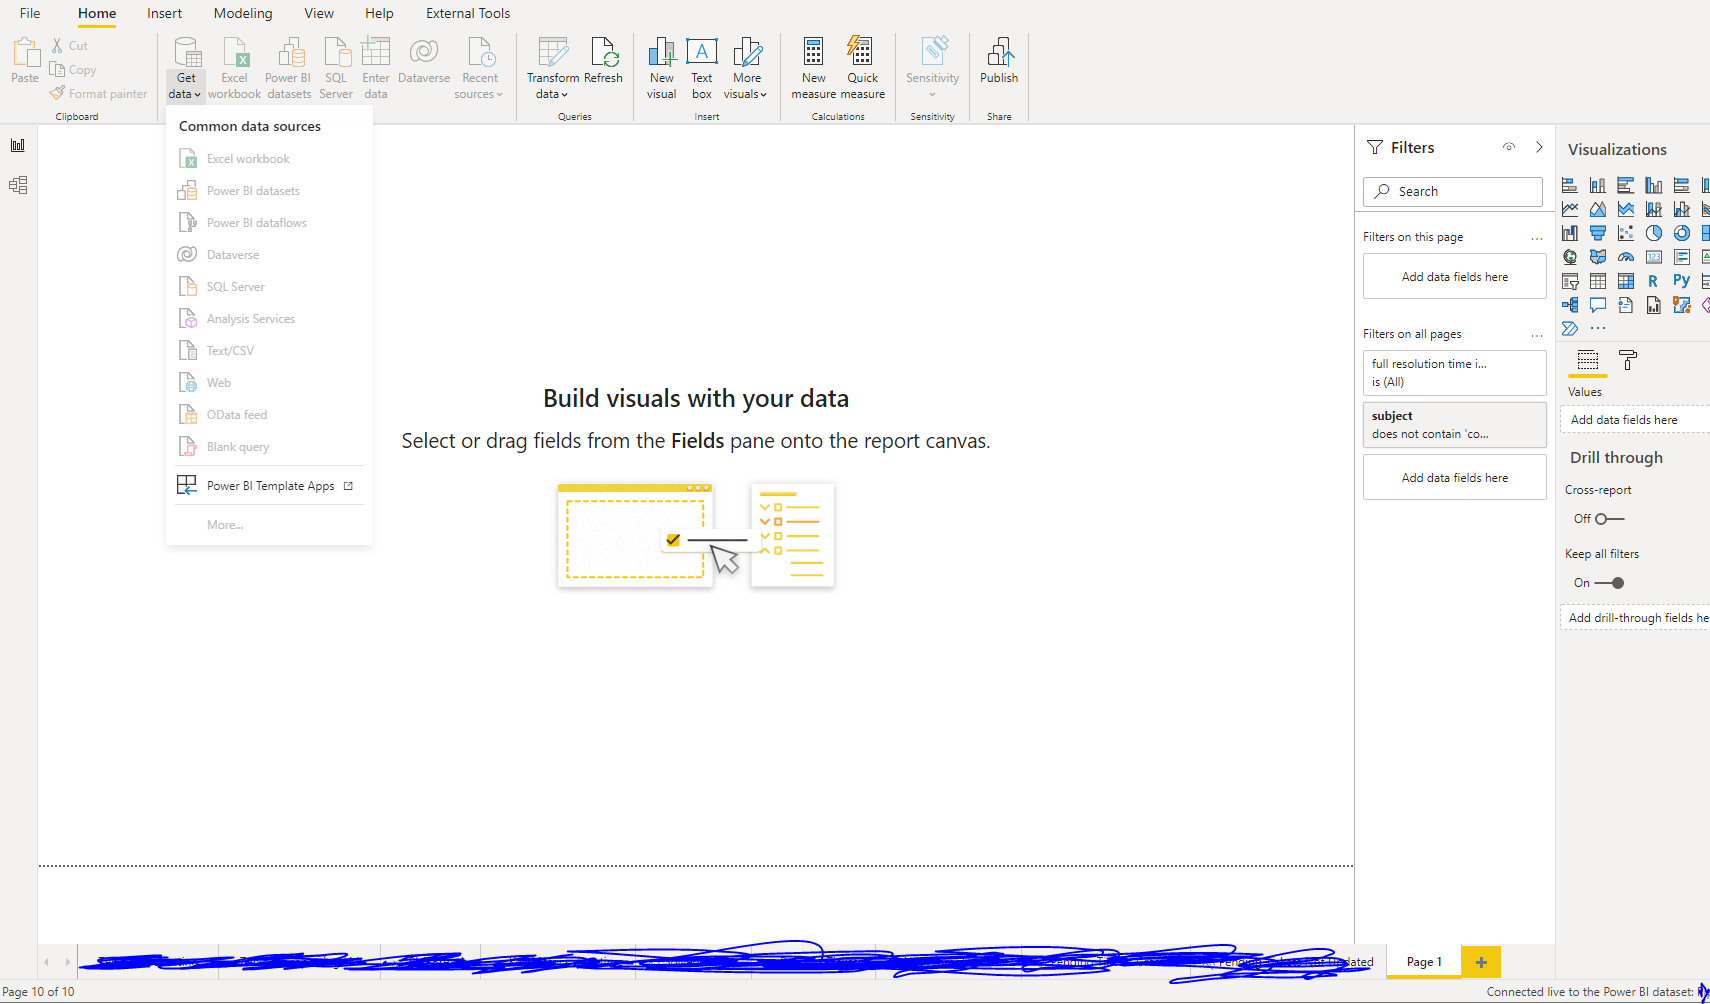1710x1004 pixels.
Task: Switch to Fields tab in Visualizations
Action: point(1588,360)
